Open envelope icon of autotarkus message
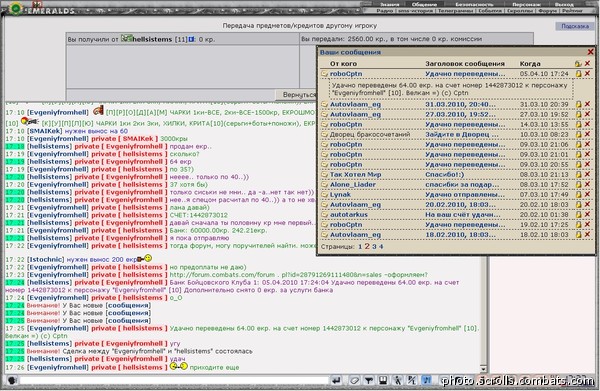The image size is (600, 391). [324, 214]
